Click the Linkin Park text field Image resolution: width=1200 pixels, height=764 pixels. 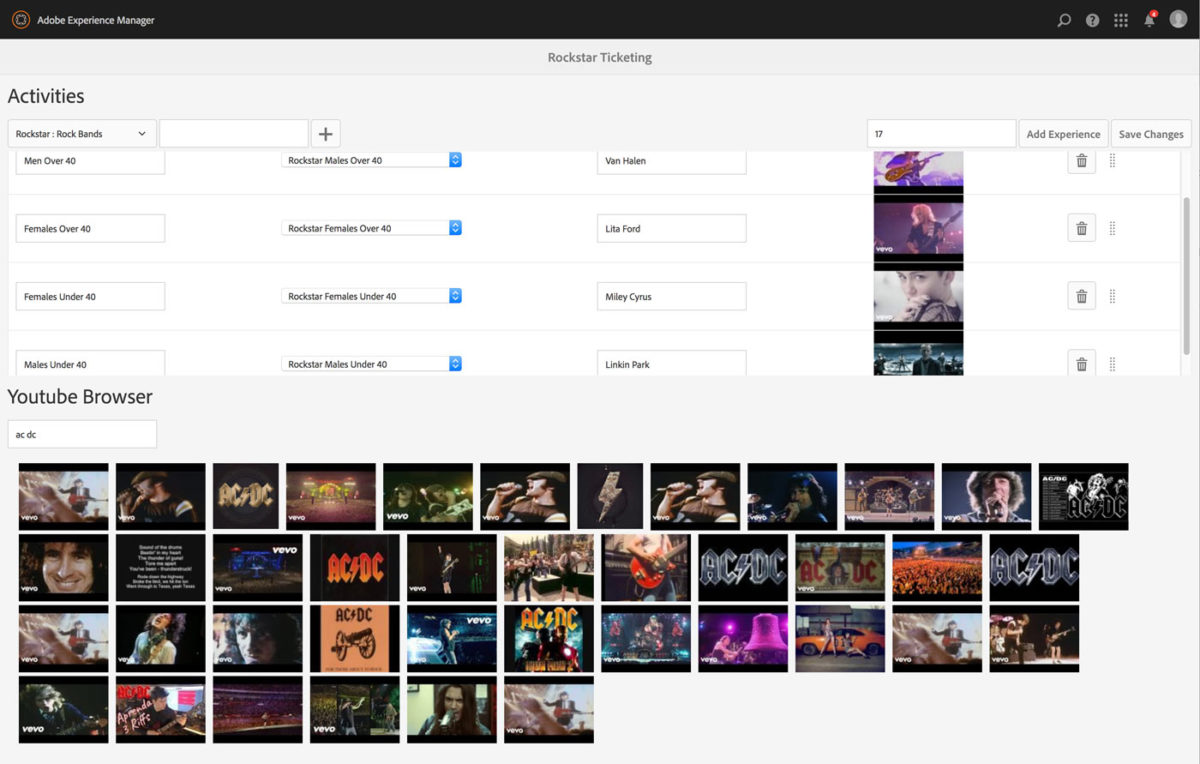click(x=671, y=363)
